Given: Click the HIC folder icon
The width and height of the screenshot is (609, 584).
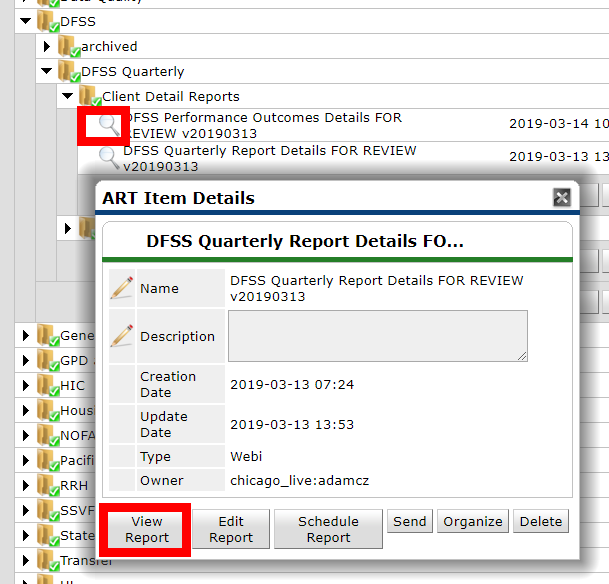Looking at the screenshot, I should [x=48, y=386].
